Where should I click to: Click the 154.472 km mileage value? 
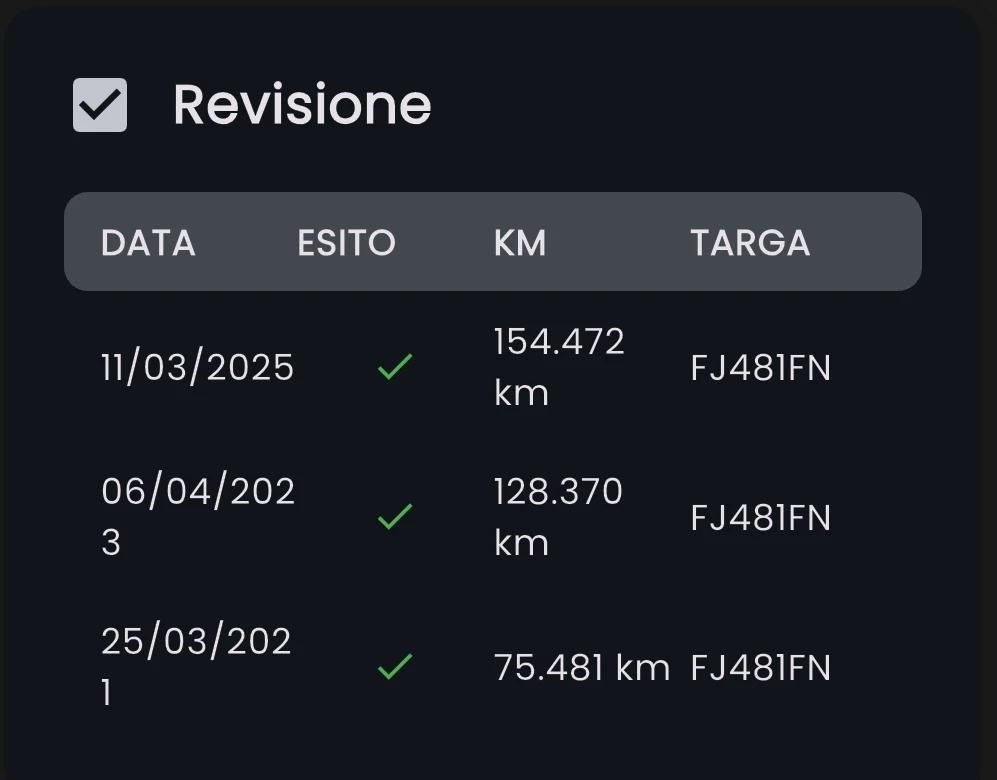click(x=558, y=367)
